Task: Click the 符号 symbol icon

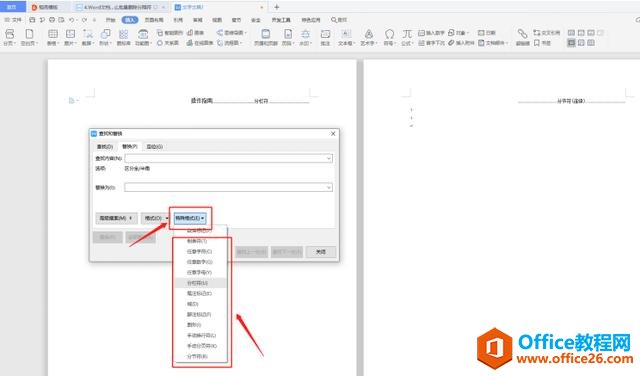Action: point(389,34)
